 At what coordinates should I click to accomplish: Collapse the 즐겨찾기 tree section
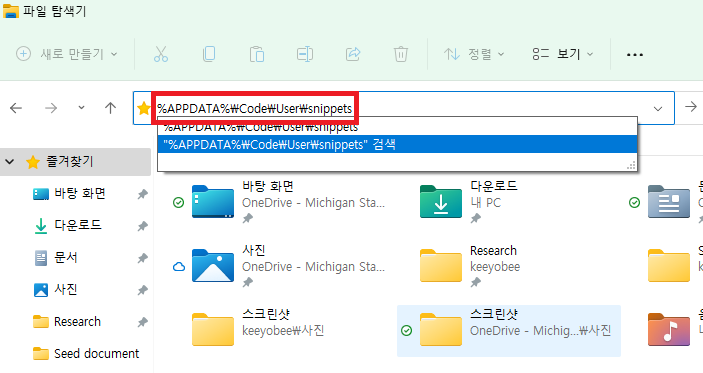[x=10, y=161]
